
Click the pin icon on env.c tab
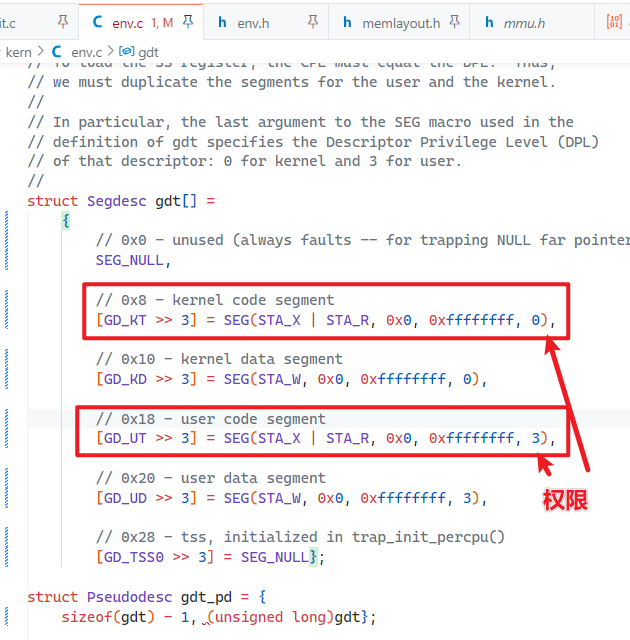click(188, 21)
